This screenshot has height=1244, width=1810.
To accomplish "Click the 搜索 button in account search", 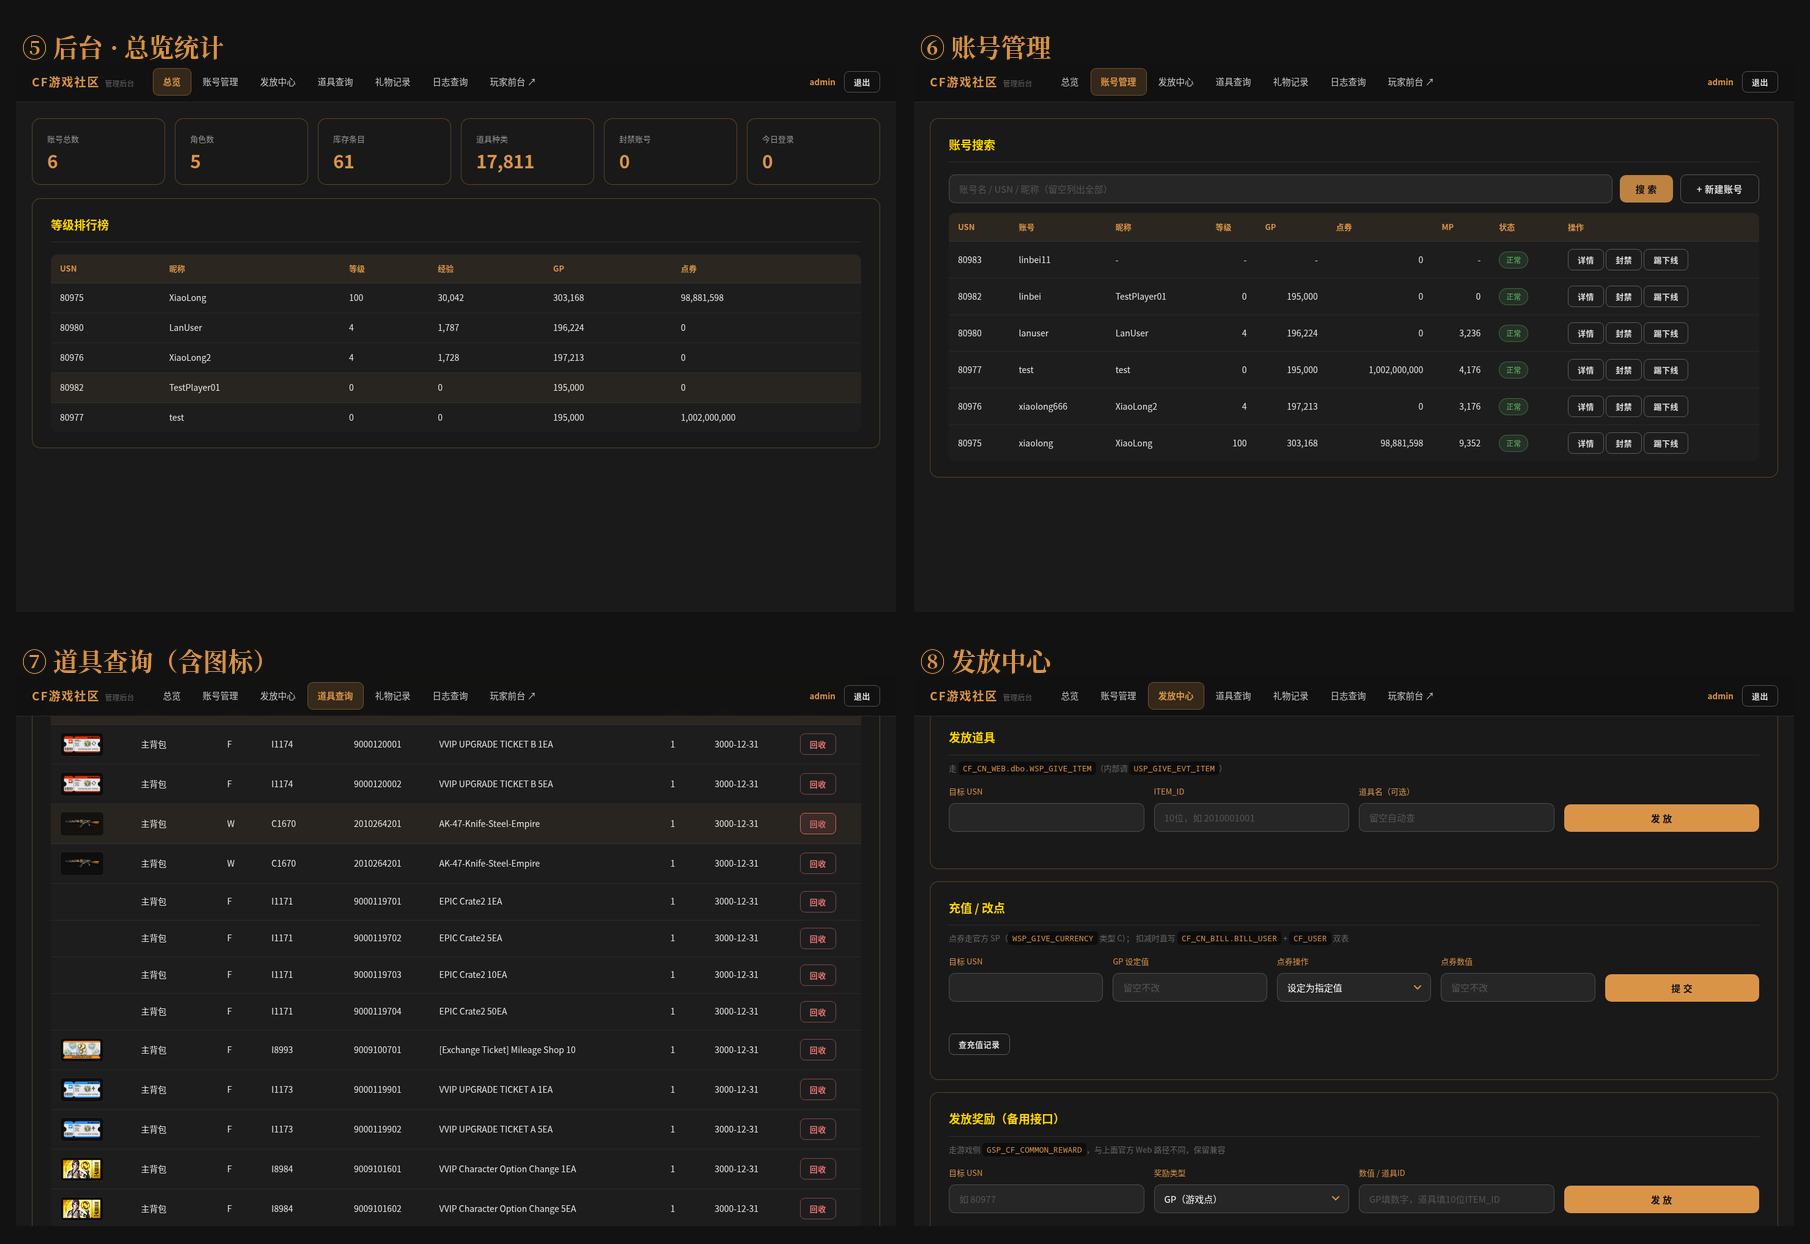I will click(x=1646, y=189).
